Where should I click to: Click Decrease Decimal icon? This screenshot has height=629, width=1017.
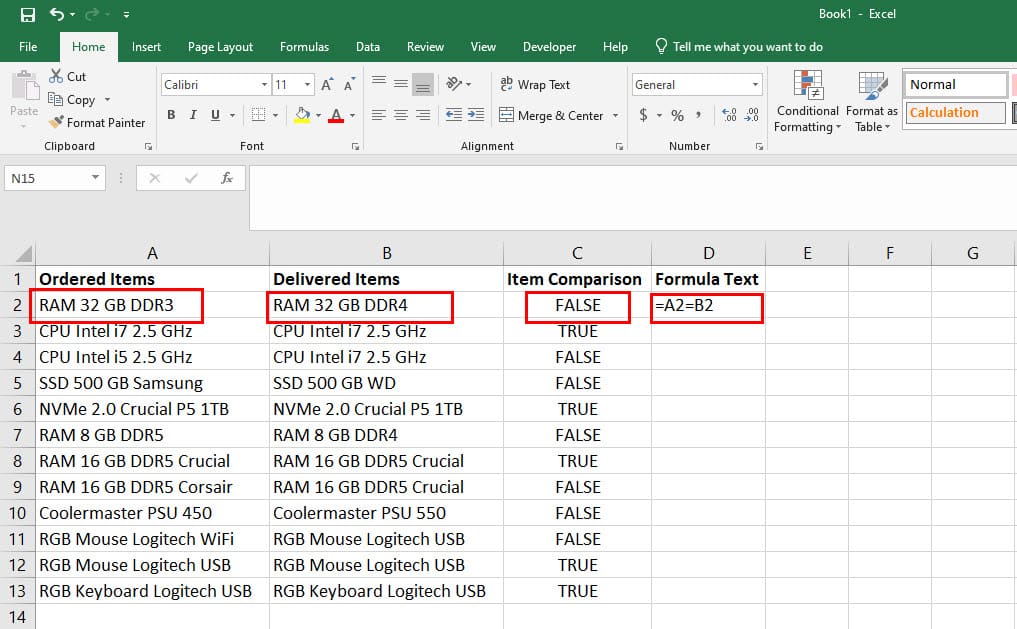pos(751,115)
